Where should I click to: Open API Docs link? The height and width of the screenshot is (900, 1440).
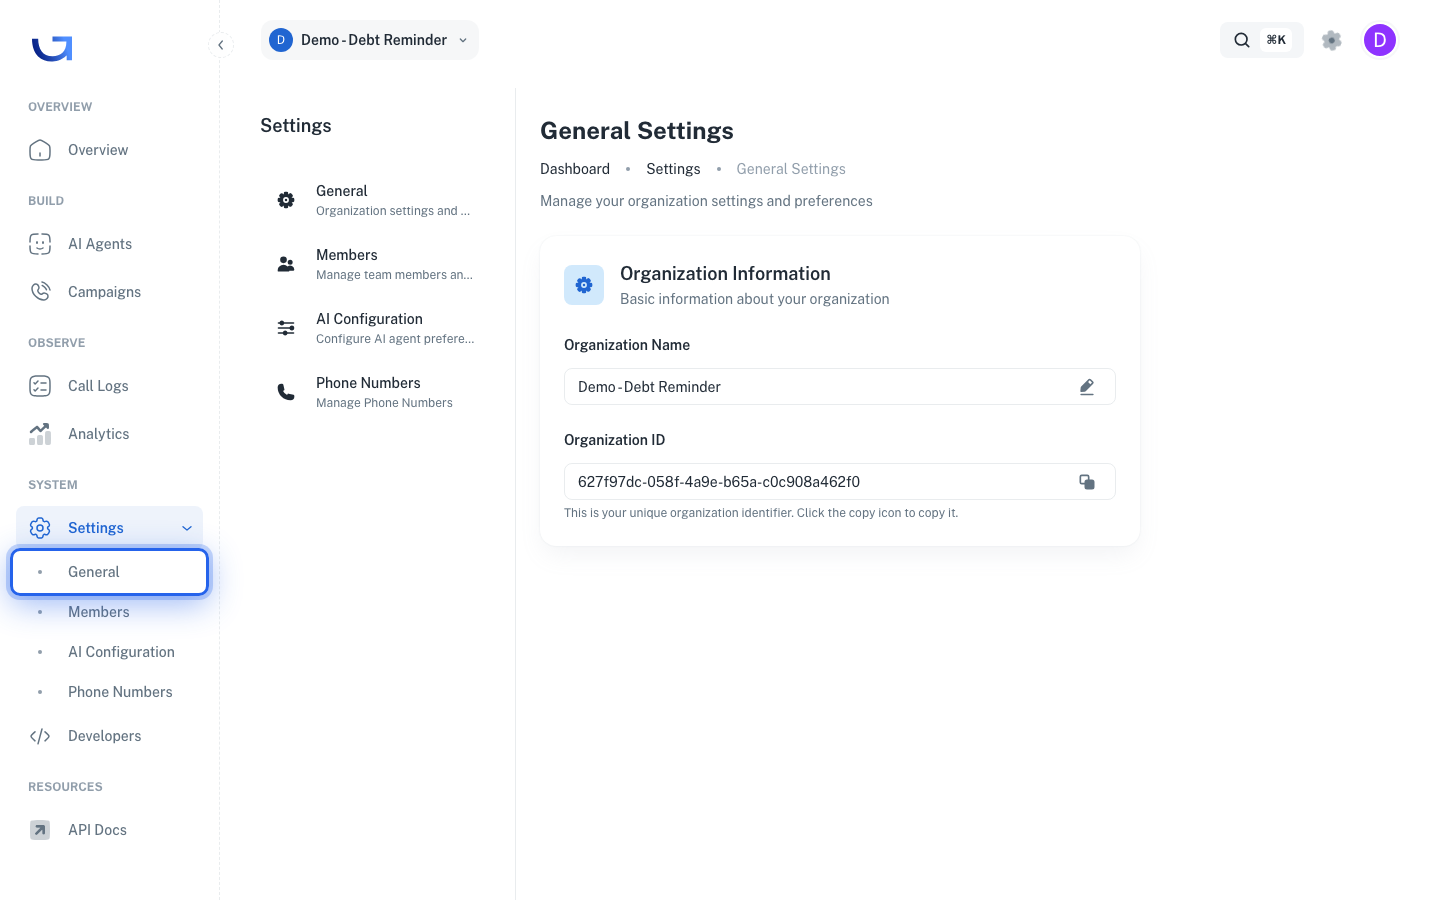pyautogui.click(x=109, y=830)
